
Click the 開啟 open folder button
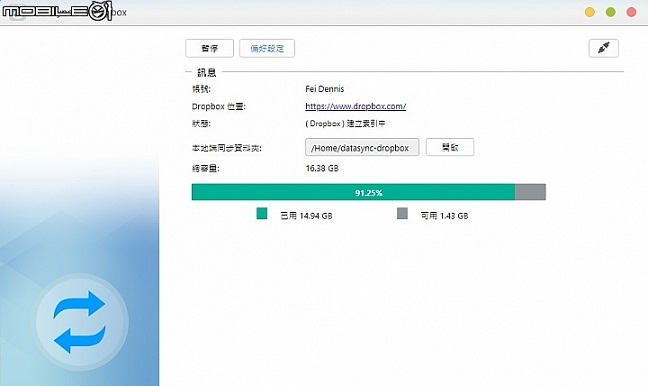tap(450, 148)
